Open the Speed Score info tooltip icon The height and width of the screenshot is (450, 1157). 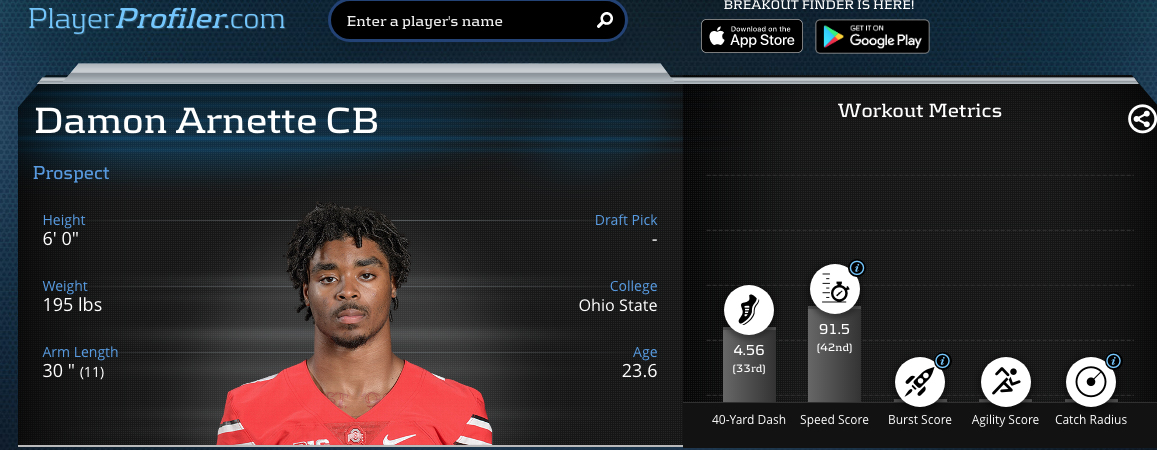coord(857,268)
